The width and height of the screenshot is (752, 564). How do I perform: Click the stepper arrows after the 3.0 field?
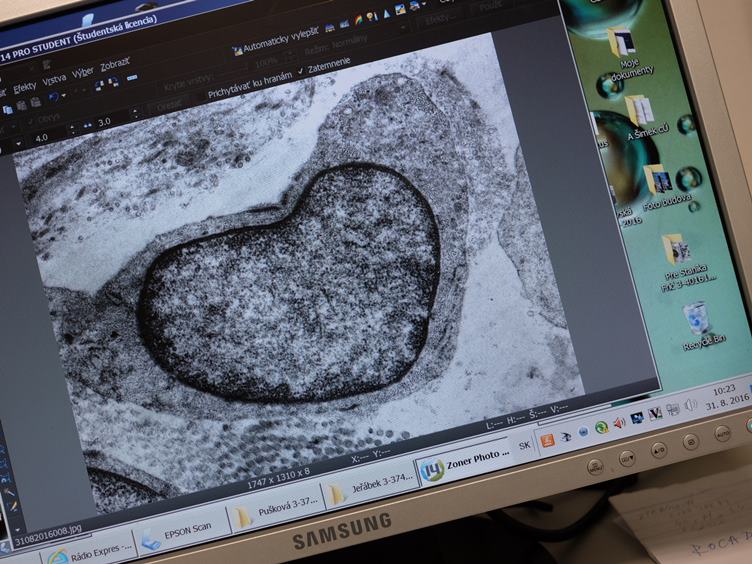(x=135, y=114)
